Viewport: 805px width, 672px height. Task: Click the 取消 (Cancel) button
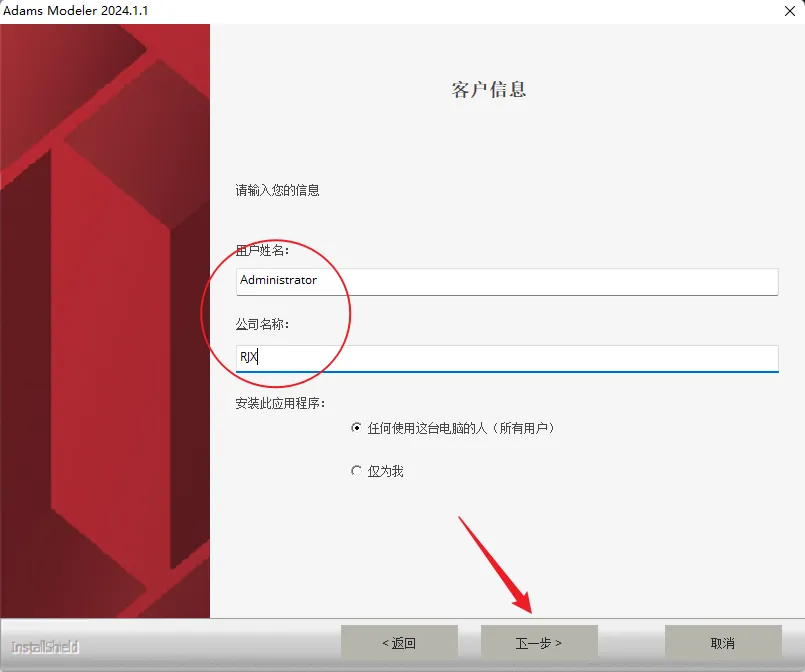click(723, 642)
